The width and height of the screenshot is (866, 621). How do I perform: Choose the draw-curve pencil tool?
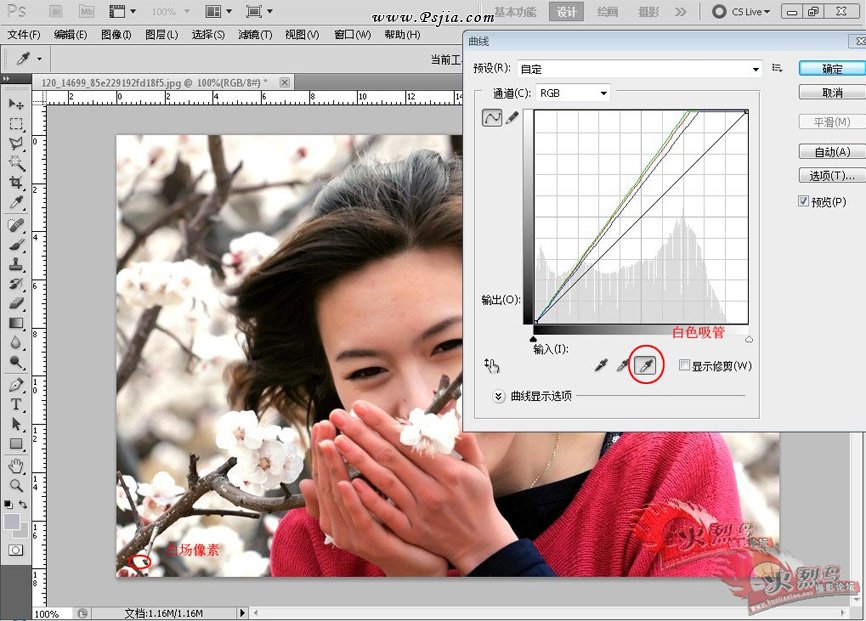pyautogui.click(x=513, y=118)
